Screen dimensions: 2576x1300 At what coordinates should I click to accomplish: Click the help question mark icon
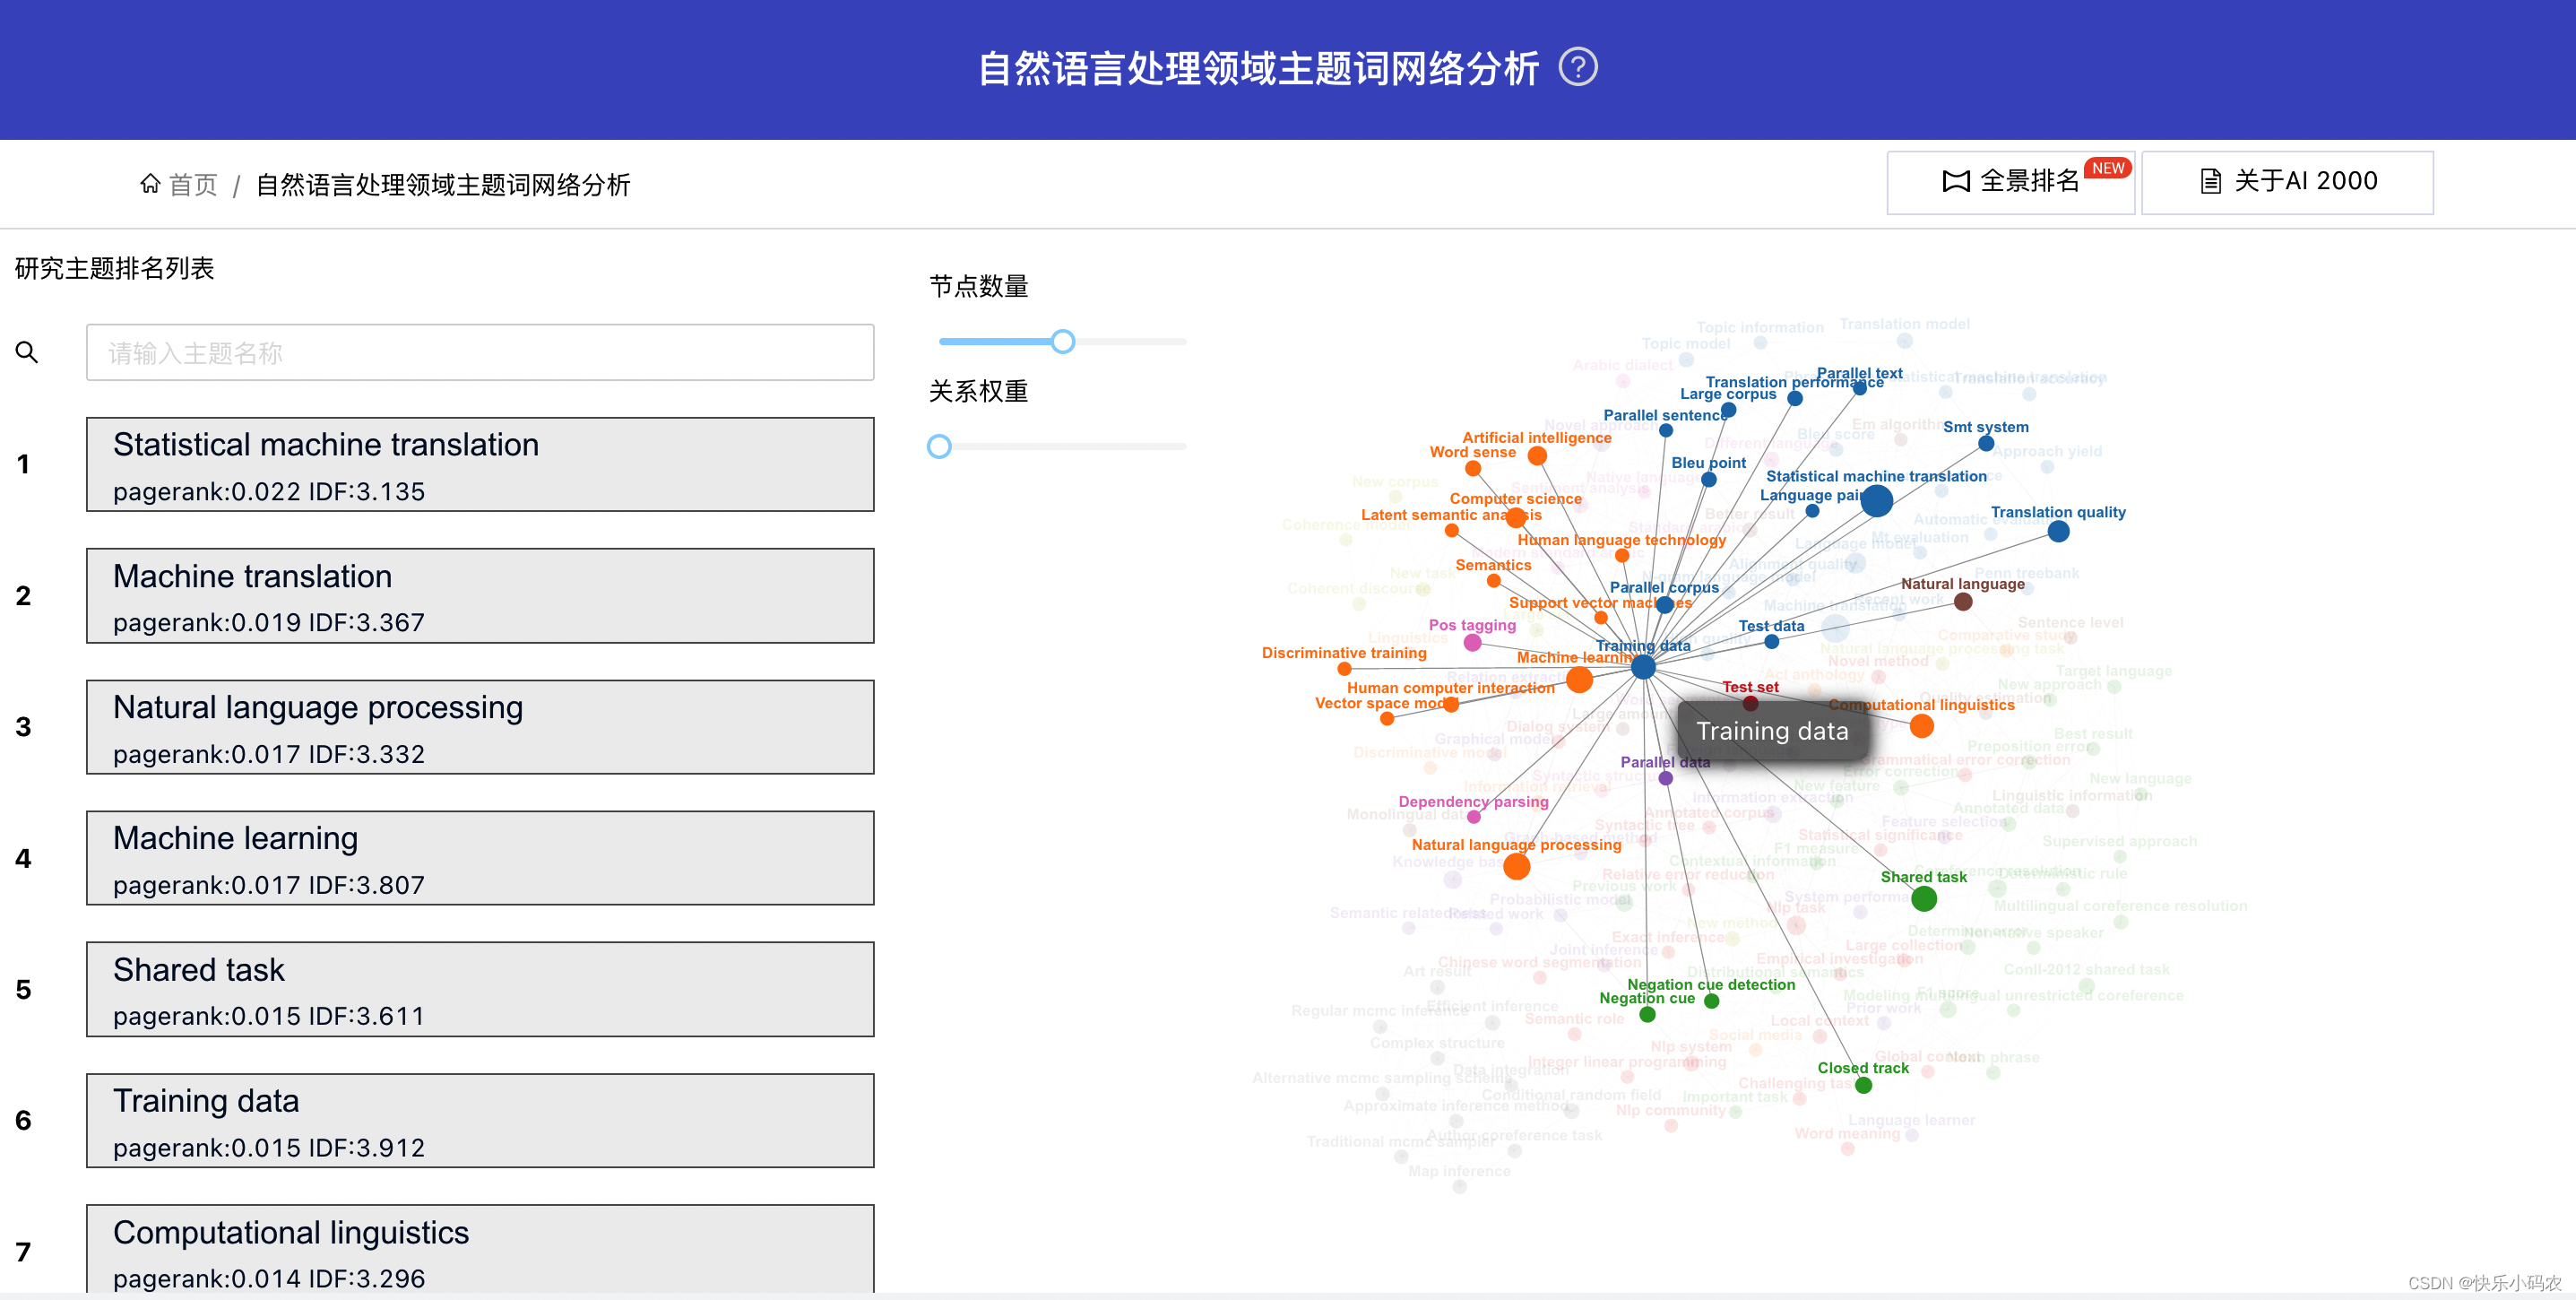click(x=1578, y=68)
